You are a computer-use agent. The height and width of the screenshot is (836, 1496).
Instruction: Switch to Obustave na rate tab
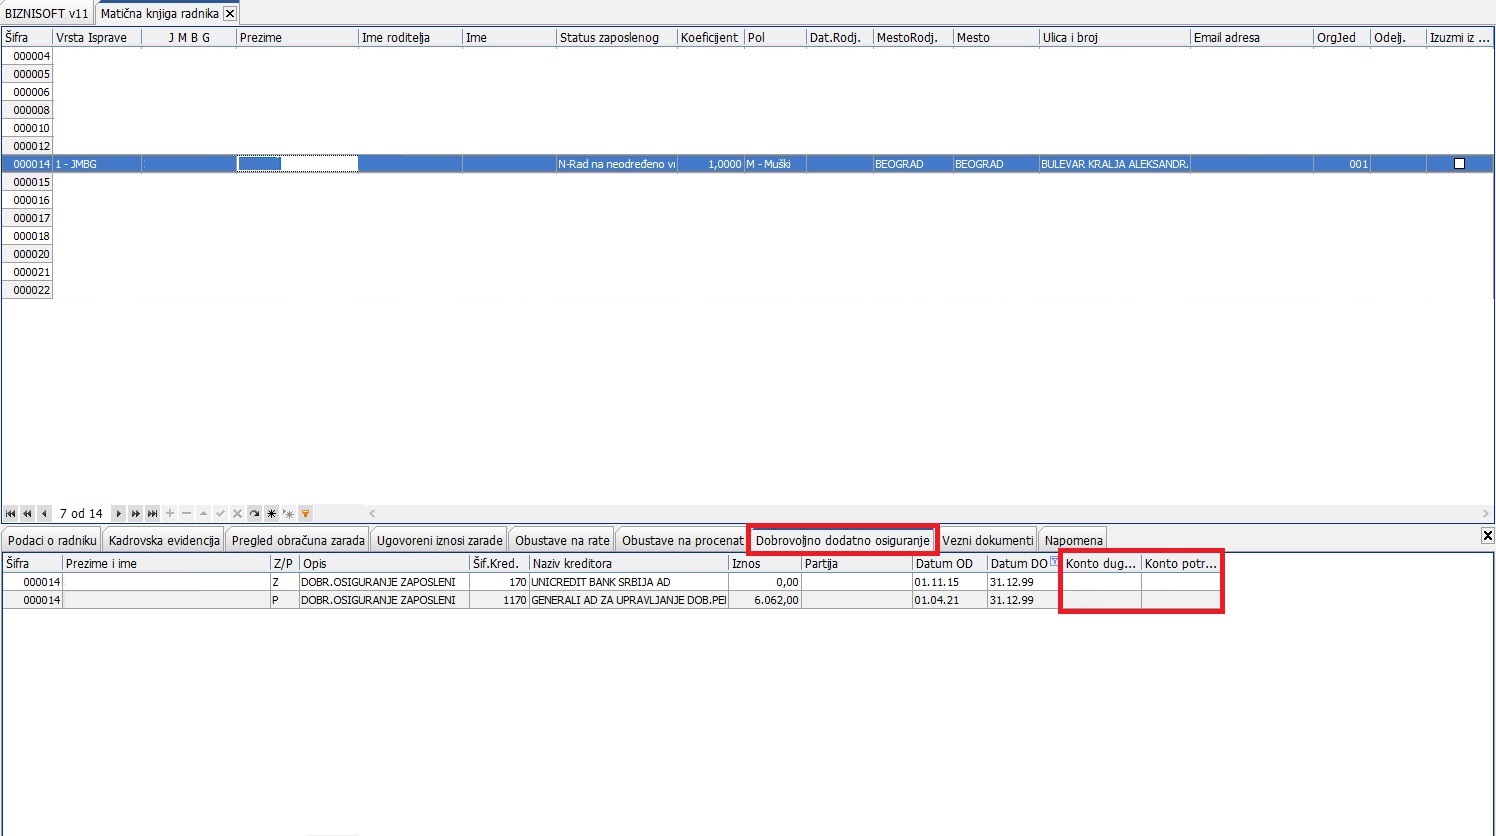(x=561, y=540)
